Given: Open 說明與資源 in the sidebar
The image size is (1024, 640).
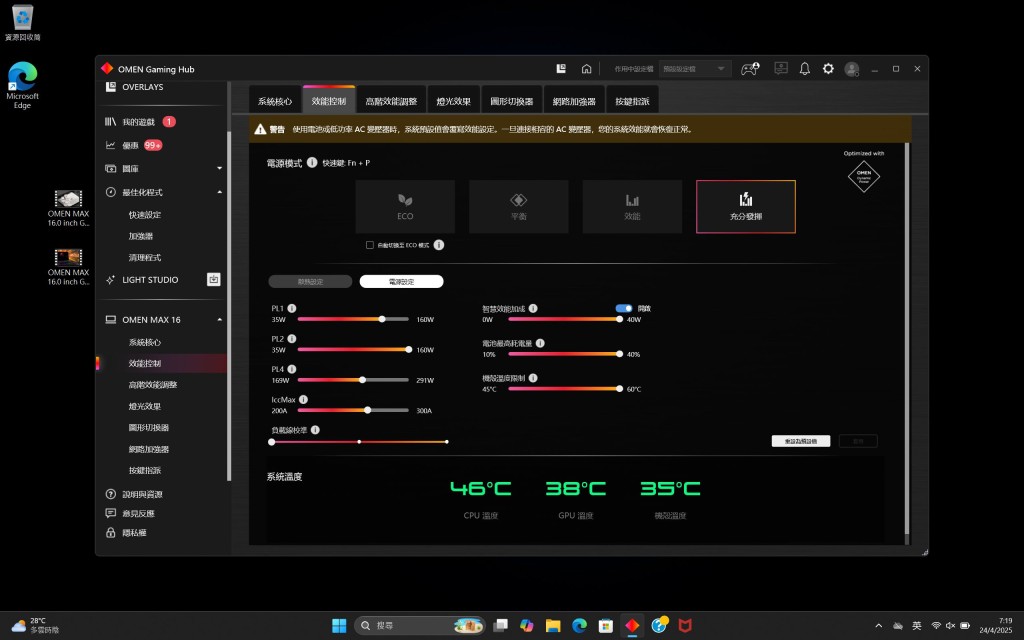Looking at the screenshot, I should click(x=142, y=494).
